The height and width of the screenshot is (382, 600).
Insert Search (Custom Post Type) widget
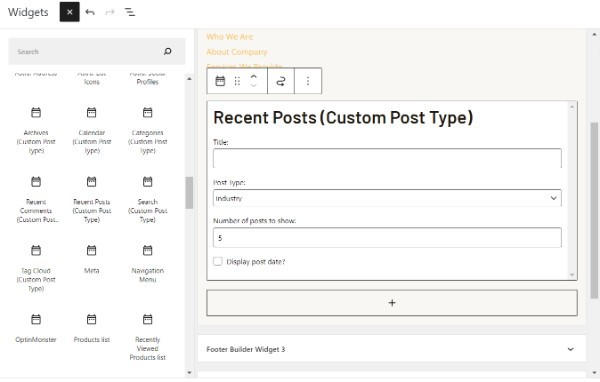(x=147, y=199)
